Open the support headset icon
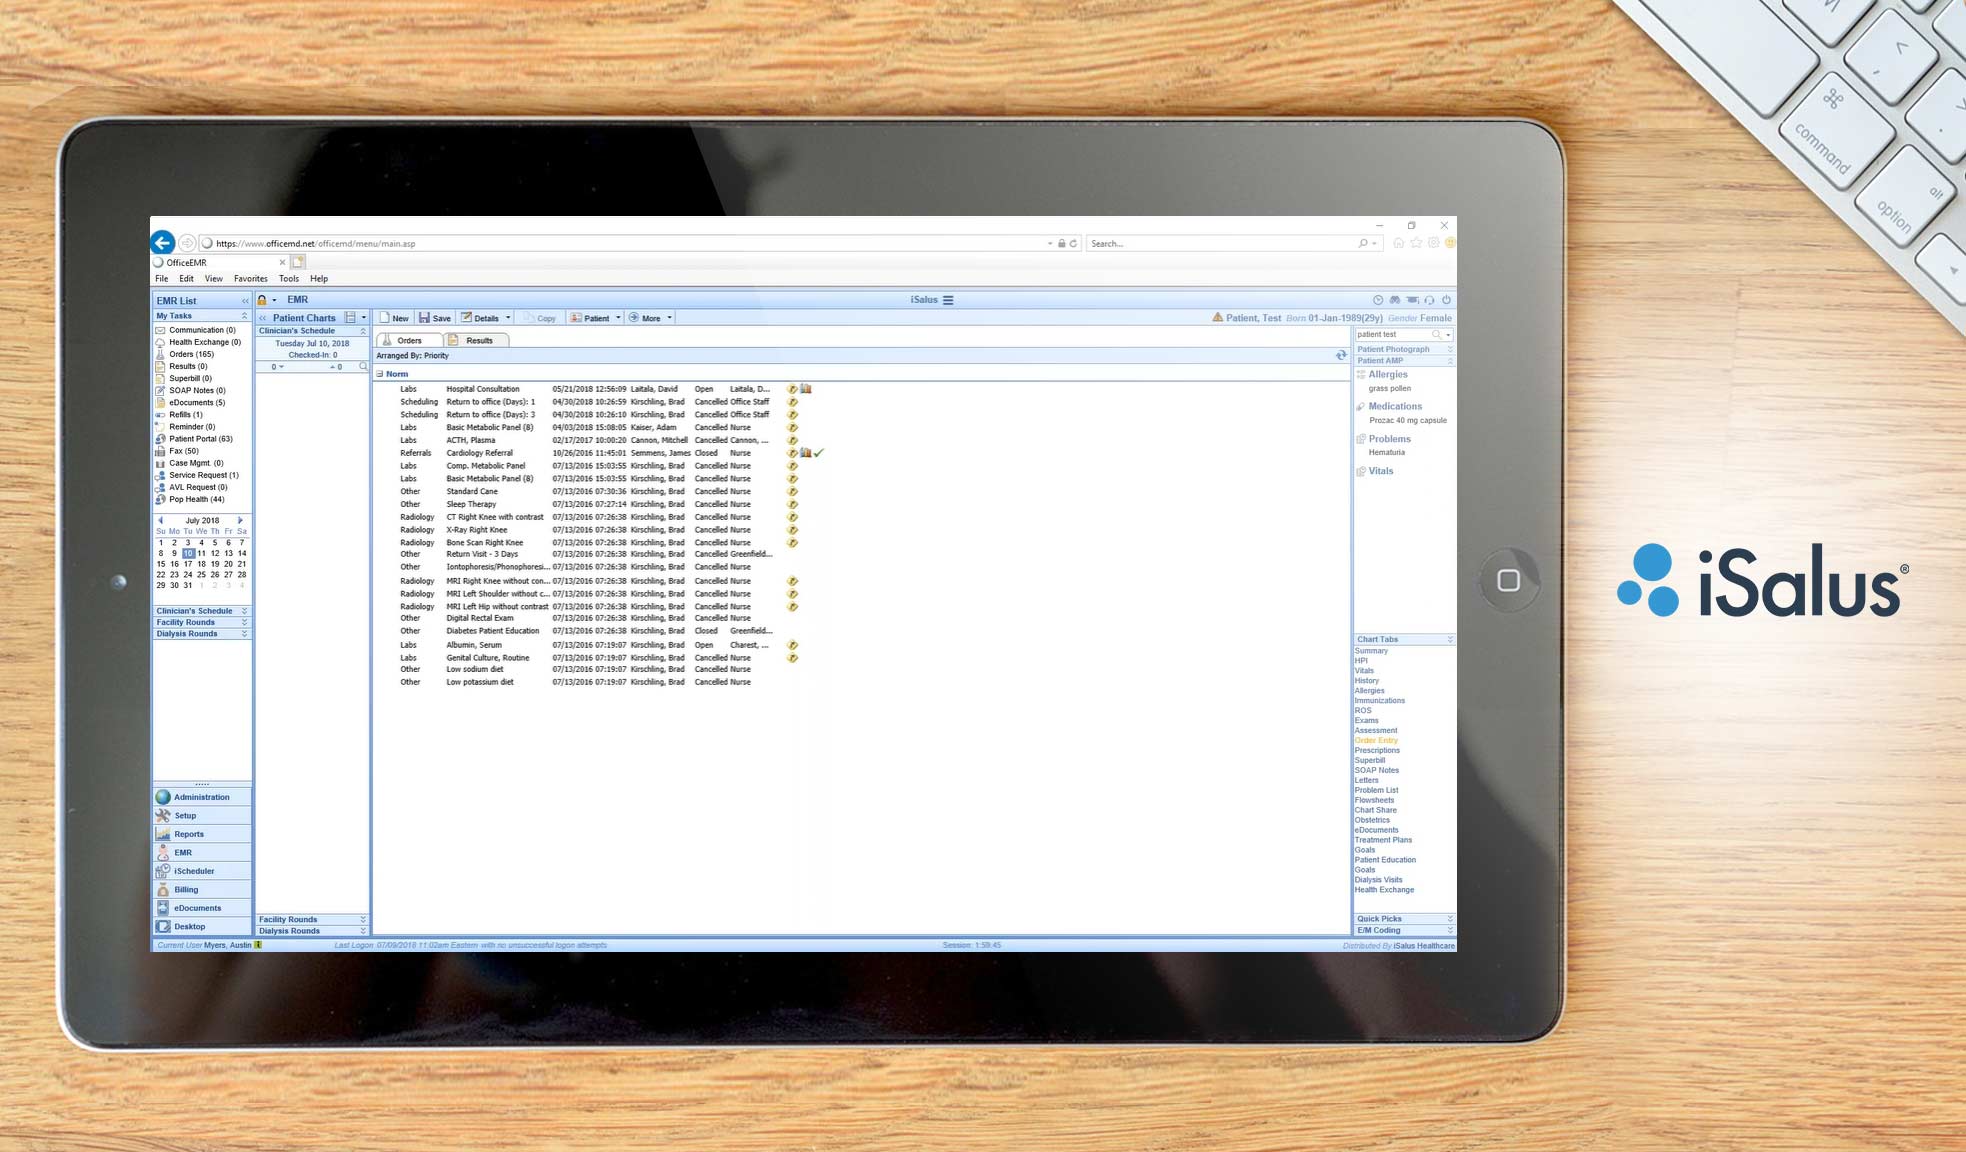Viewport: 1966px width, 1152px height. click(1429, 300)
